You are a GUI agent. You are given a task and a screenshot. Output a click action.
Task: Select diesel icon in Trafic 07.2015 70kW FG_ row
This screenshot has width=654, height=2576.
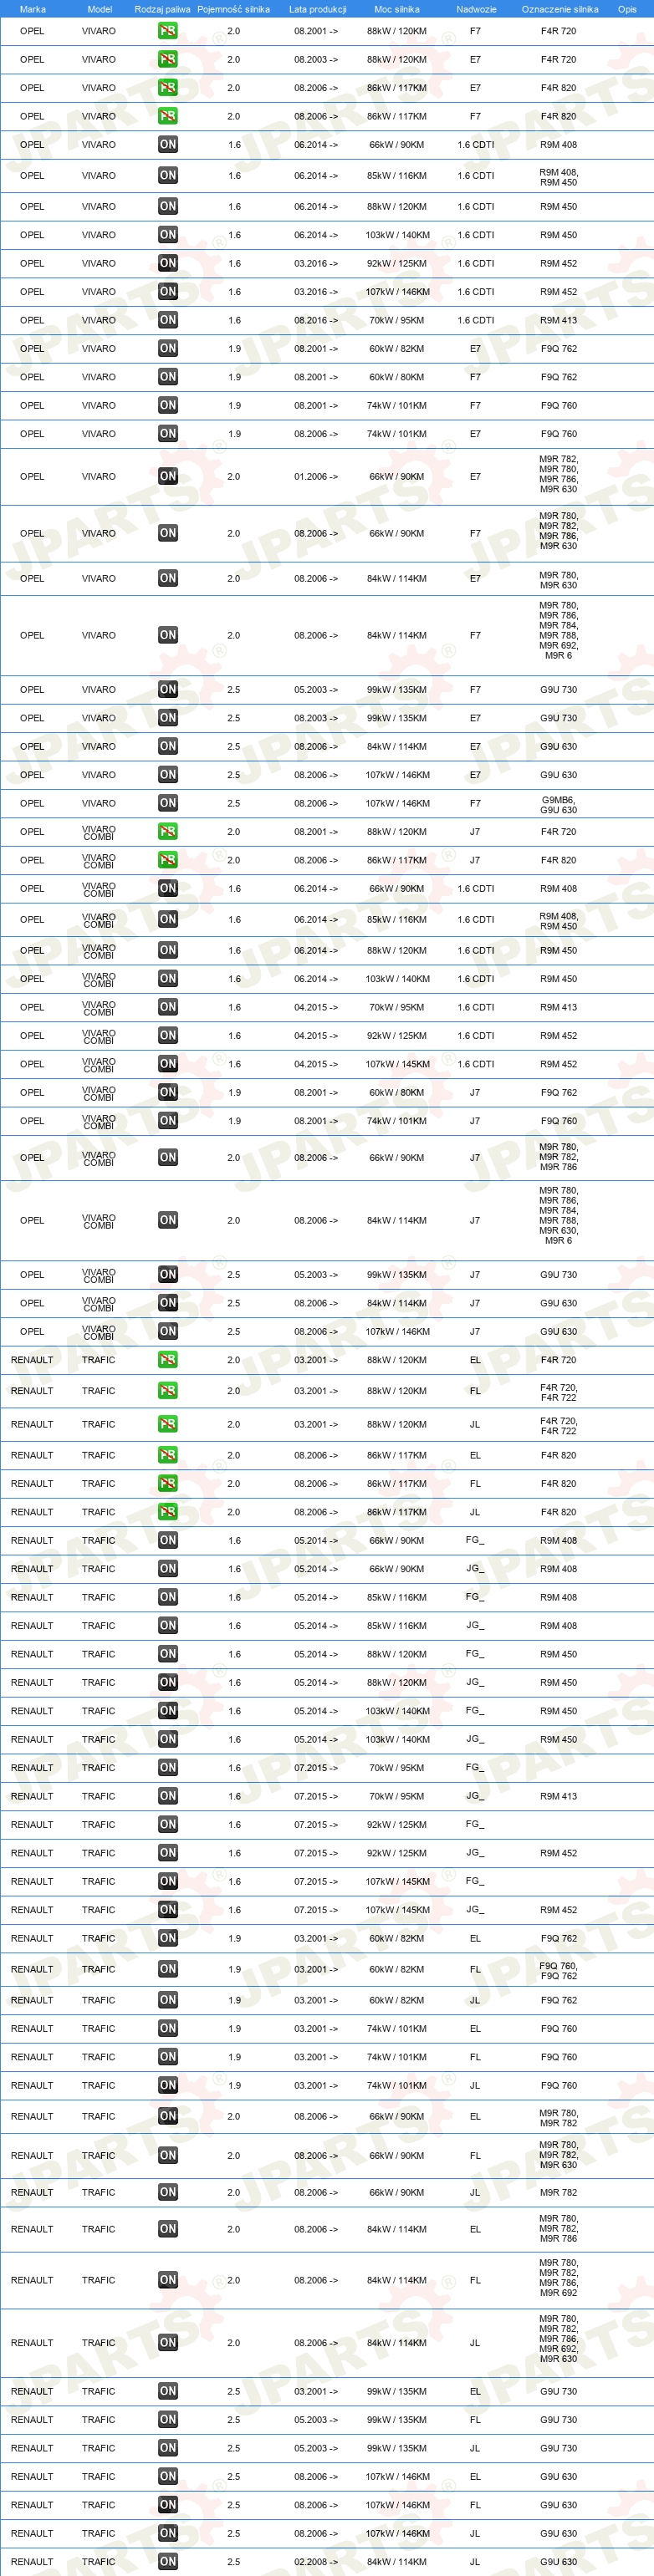168,1767
